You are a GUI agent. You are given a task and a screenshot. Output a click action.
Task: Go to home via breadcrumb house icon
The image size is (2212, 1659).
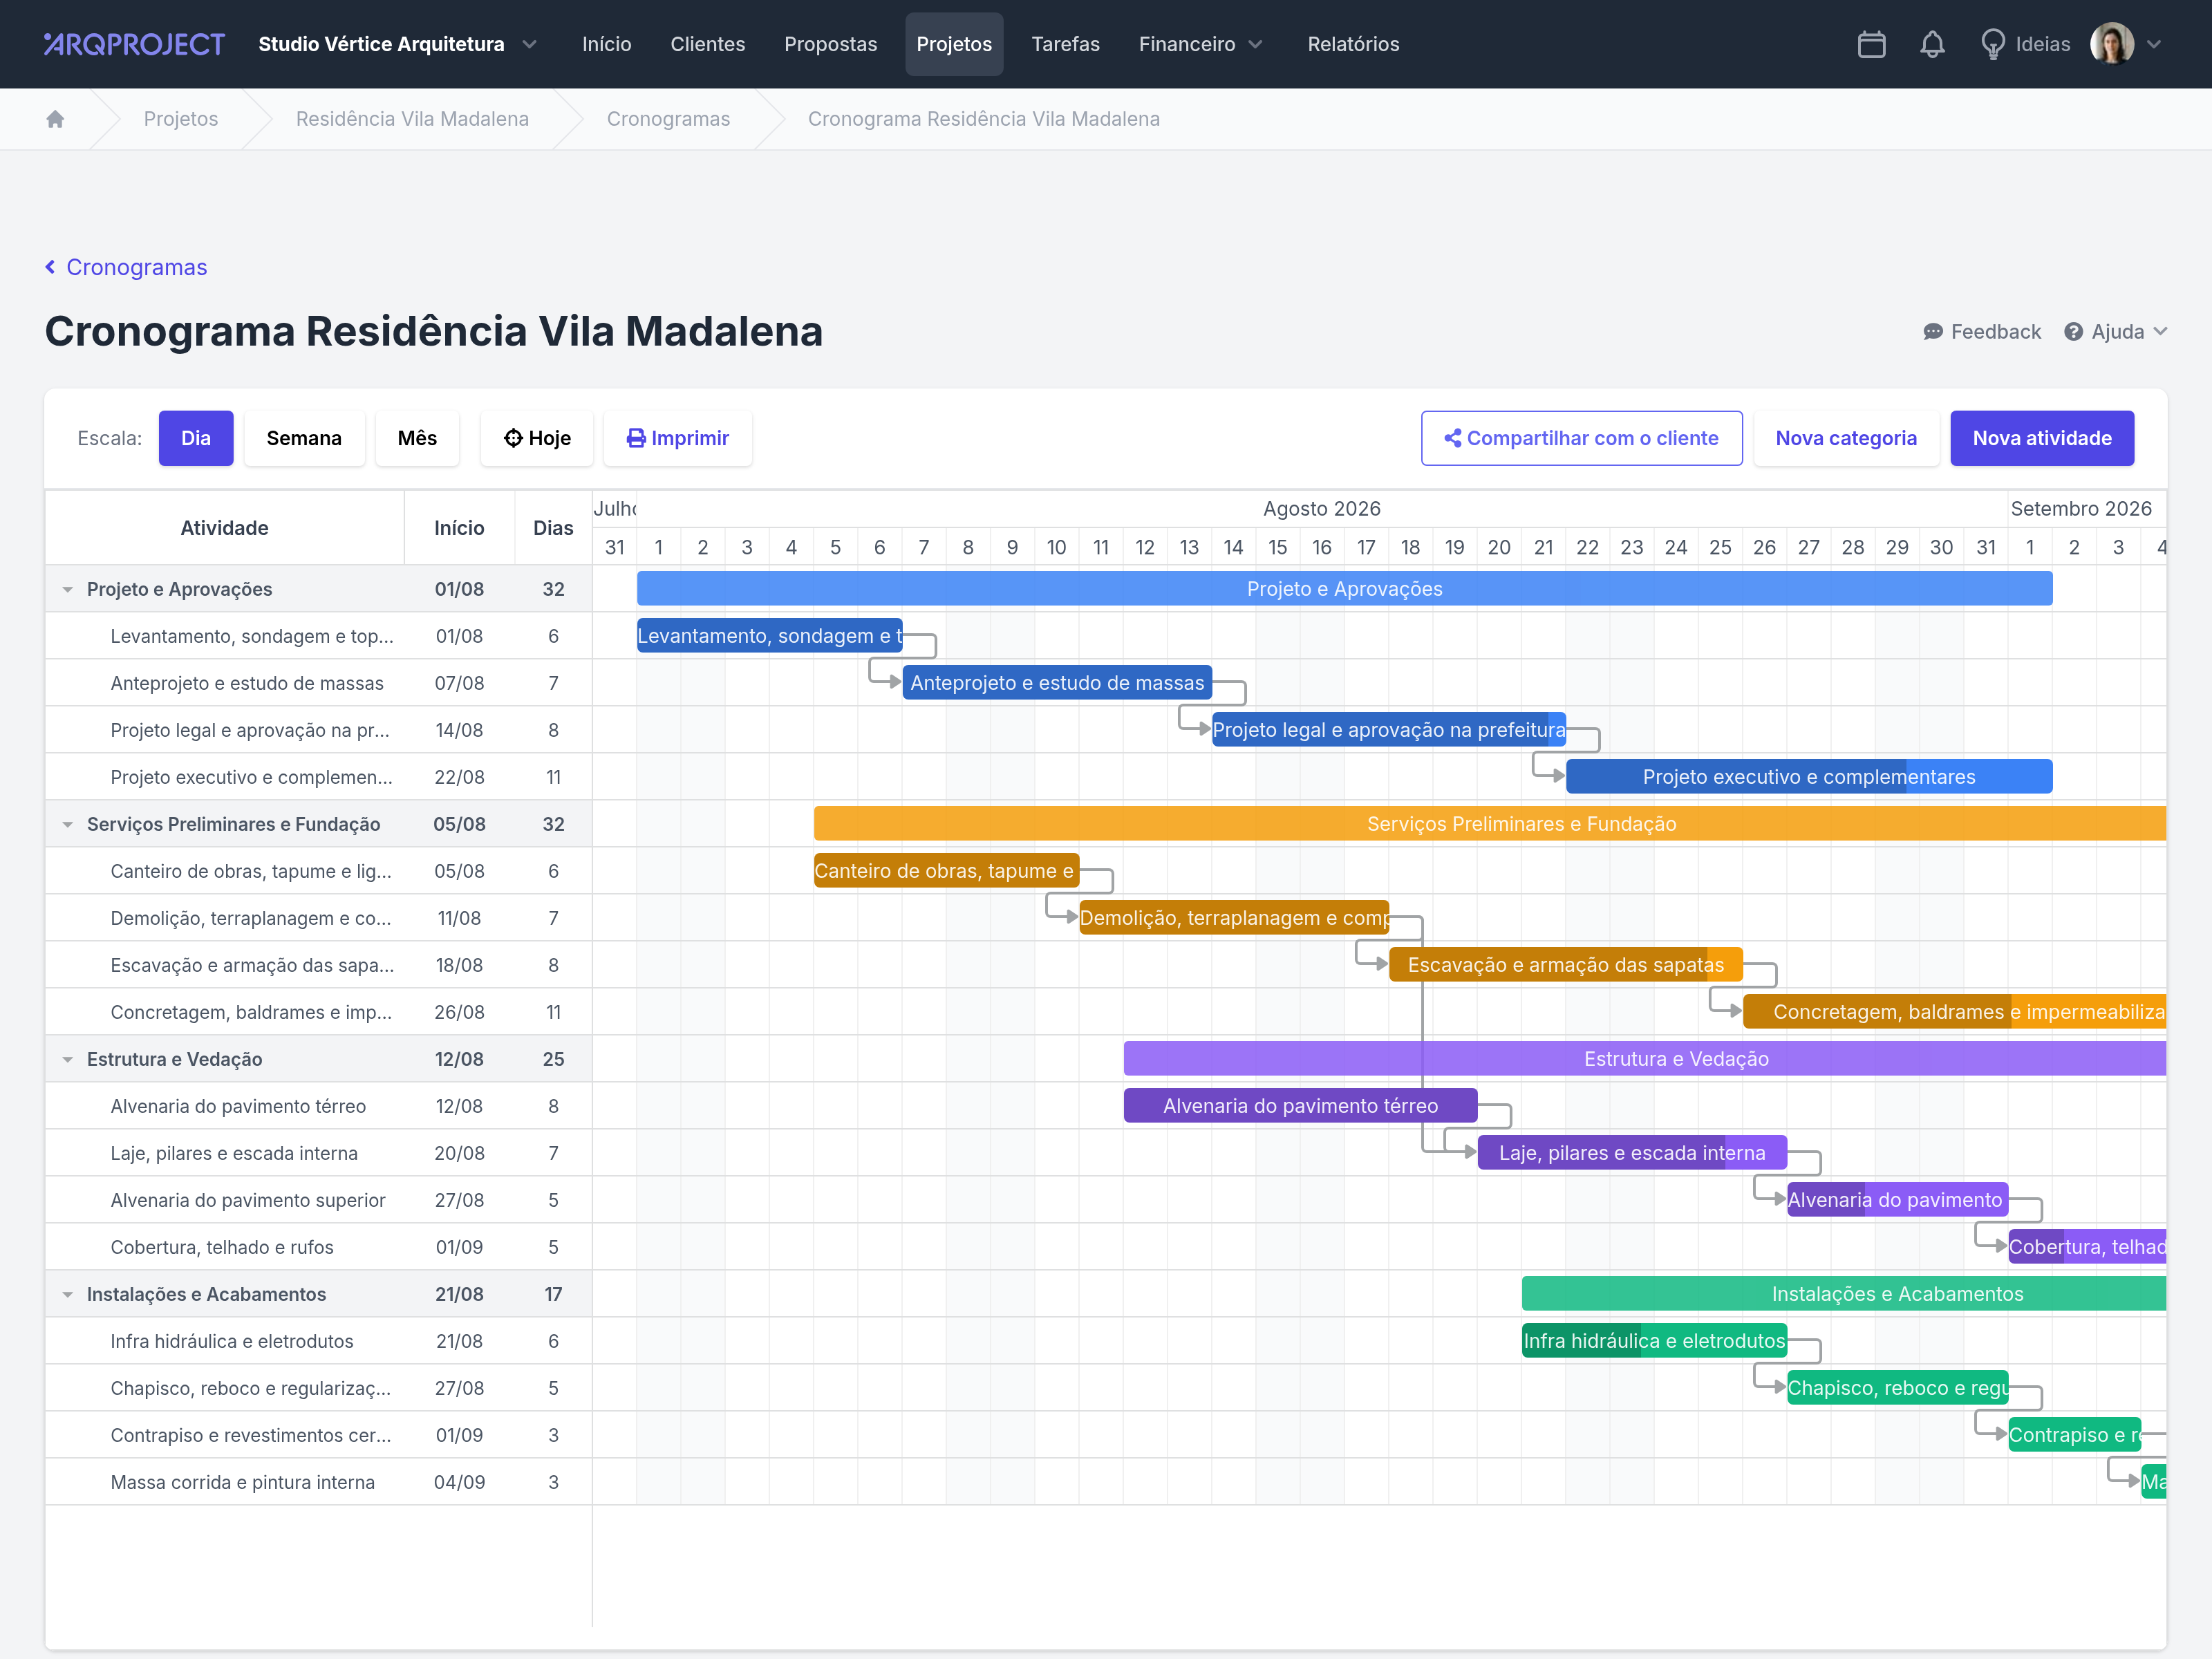tap(55, 119)
